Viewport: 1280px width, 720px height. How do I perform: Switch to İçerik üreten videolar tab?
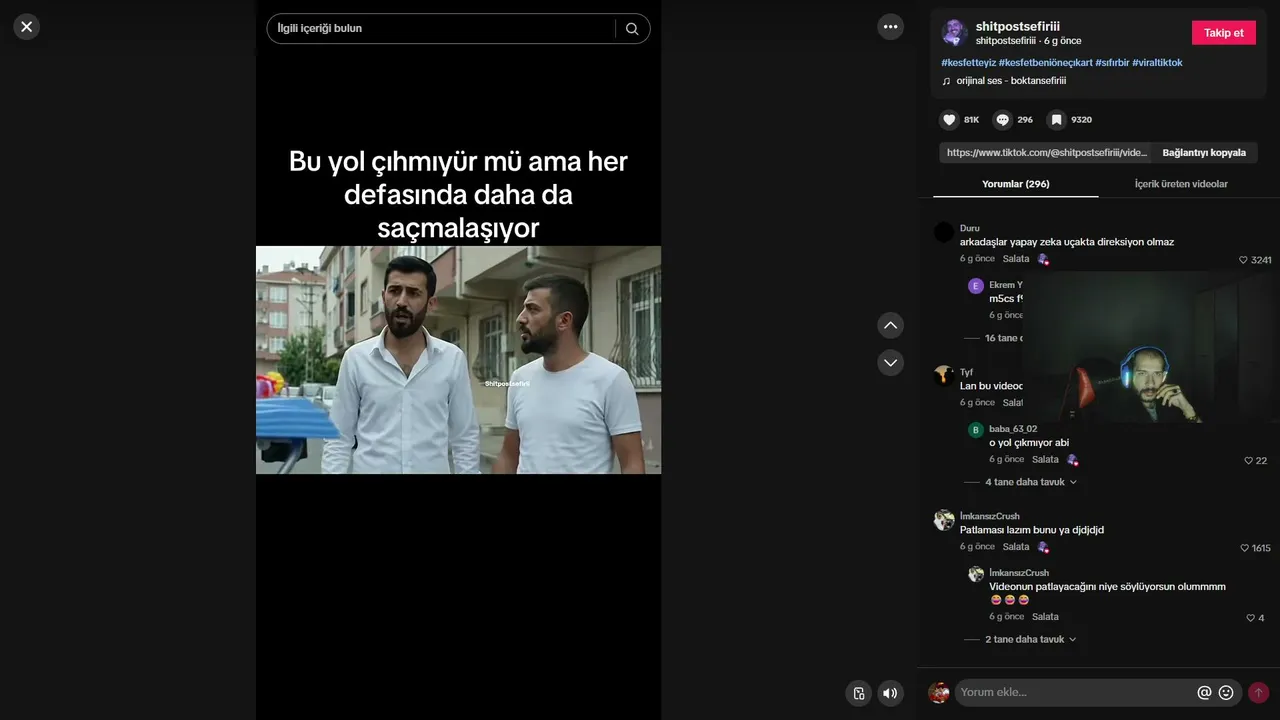1181,184
